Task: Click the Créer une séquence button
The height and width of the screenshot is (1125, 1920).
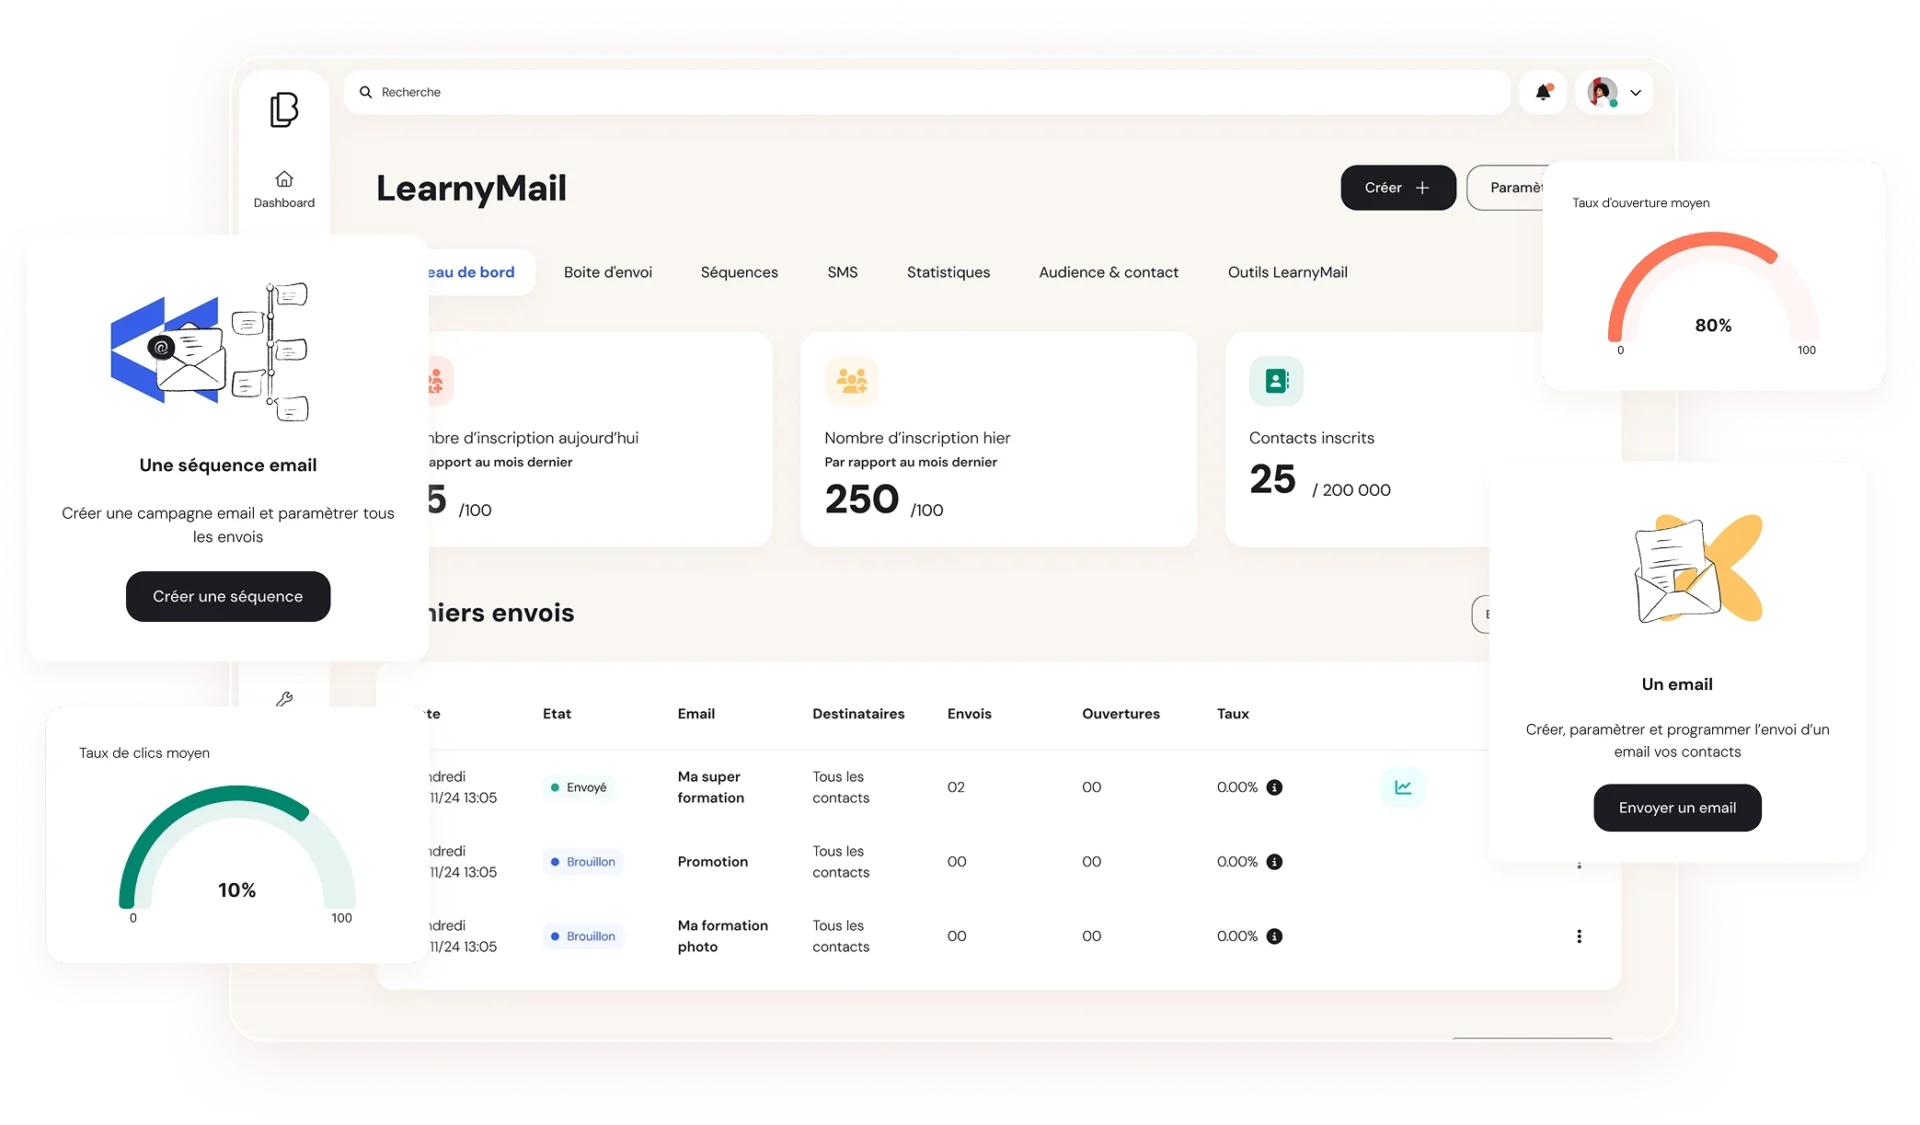Action: 228,596
